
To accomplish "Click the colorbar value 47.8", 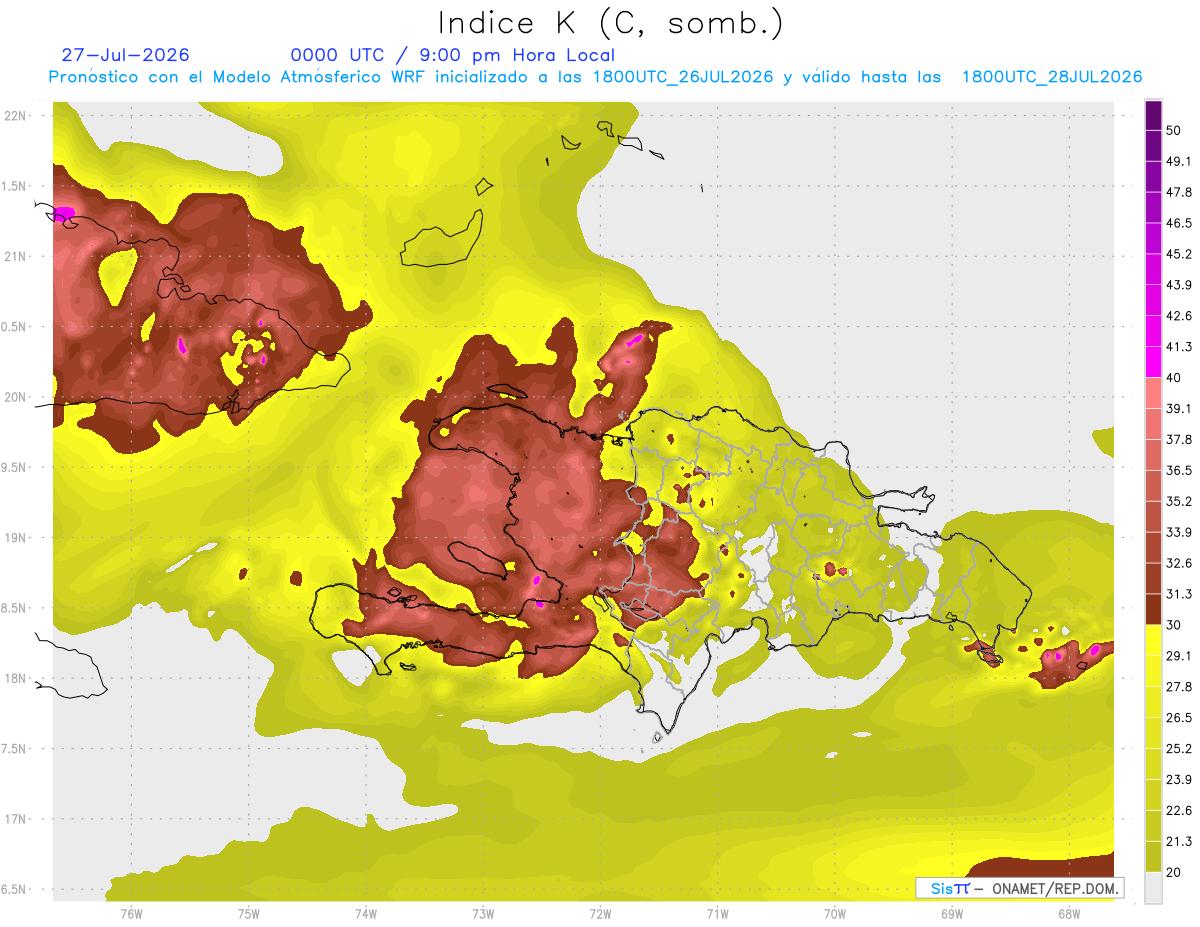I will [x=1178, y=192].
